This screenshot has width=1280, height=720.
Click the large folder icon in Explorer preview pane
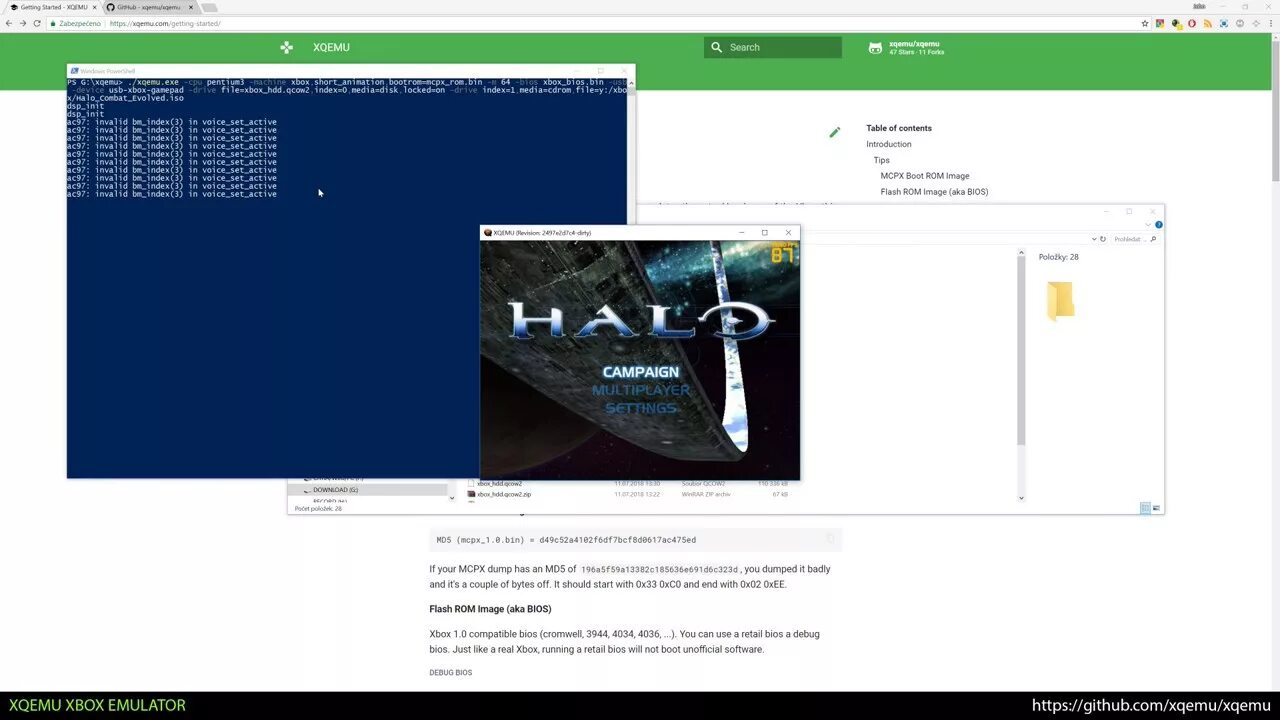[x=1060, y=300]
